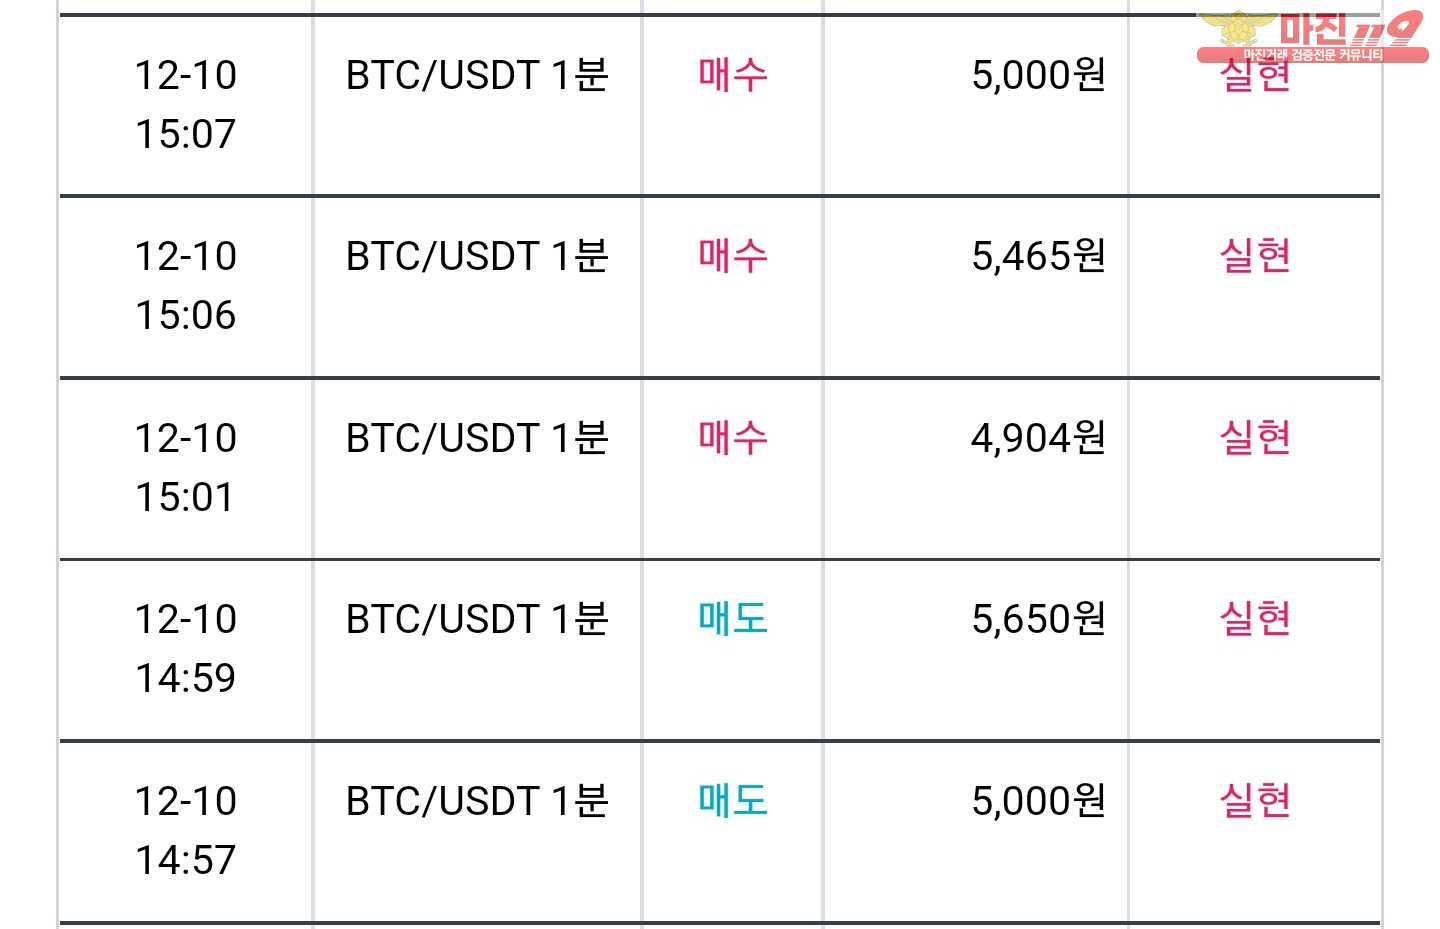Screen dimensions: 1440x929
Task: Click BTC/USDT 1분 in the 15:07 row
Action: tap(477, 75)
